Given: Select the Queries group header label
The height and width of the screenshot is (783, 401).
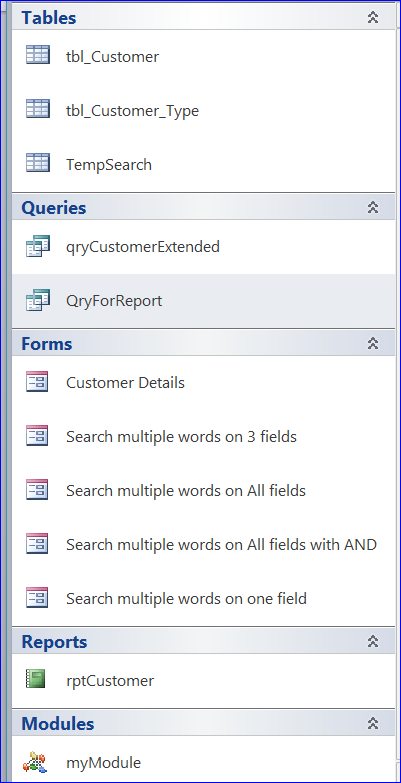Looking at the screenshot, I should click(x=53, y=208).
